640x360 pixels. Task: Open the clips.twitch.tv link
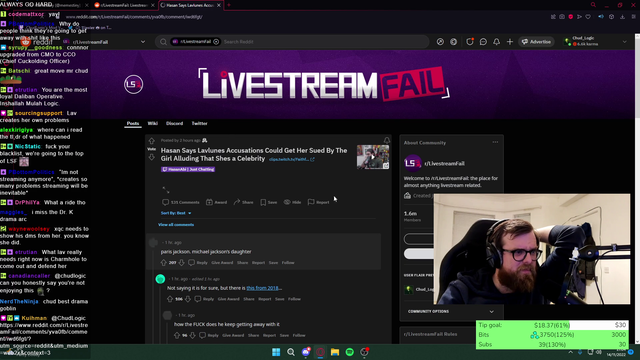click(x=291, y=159)
